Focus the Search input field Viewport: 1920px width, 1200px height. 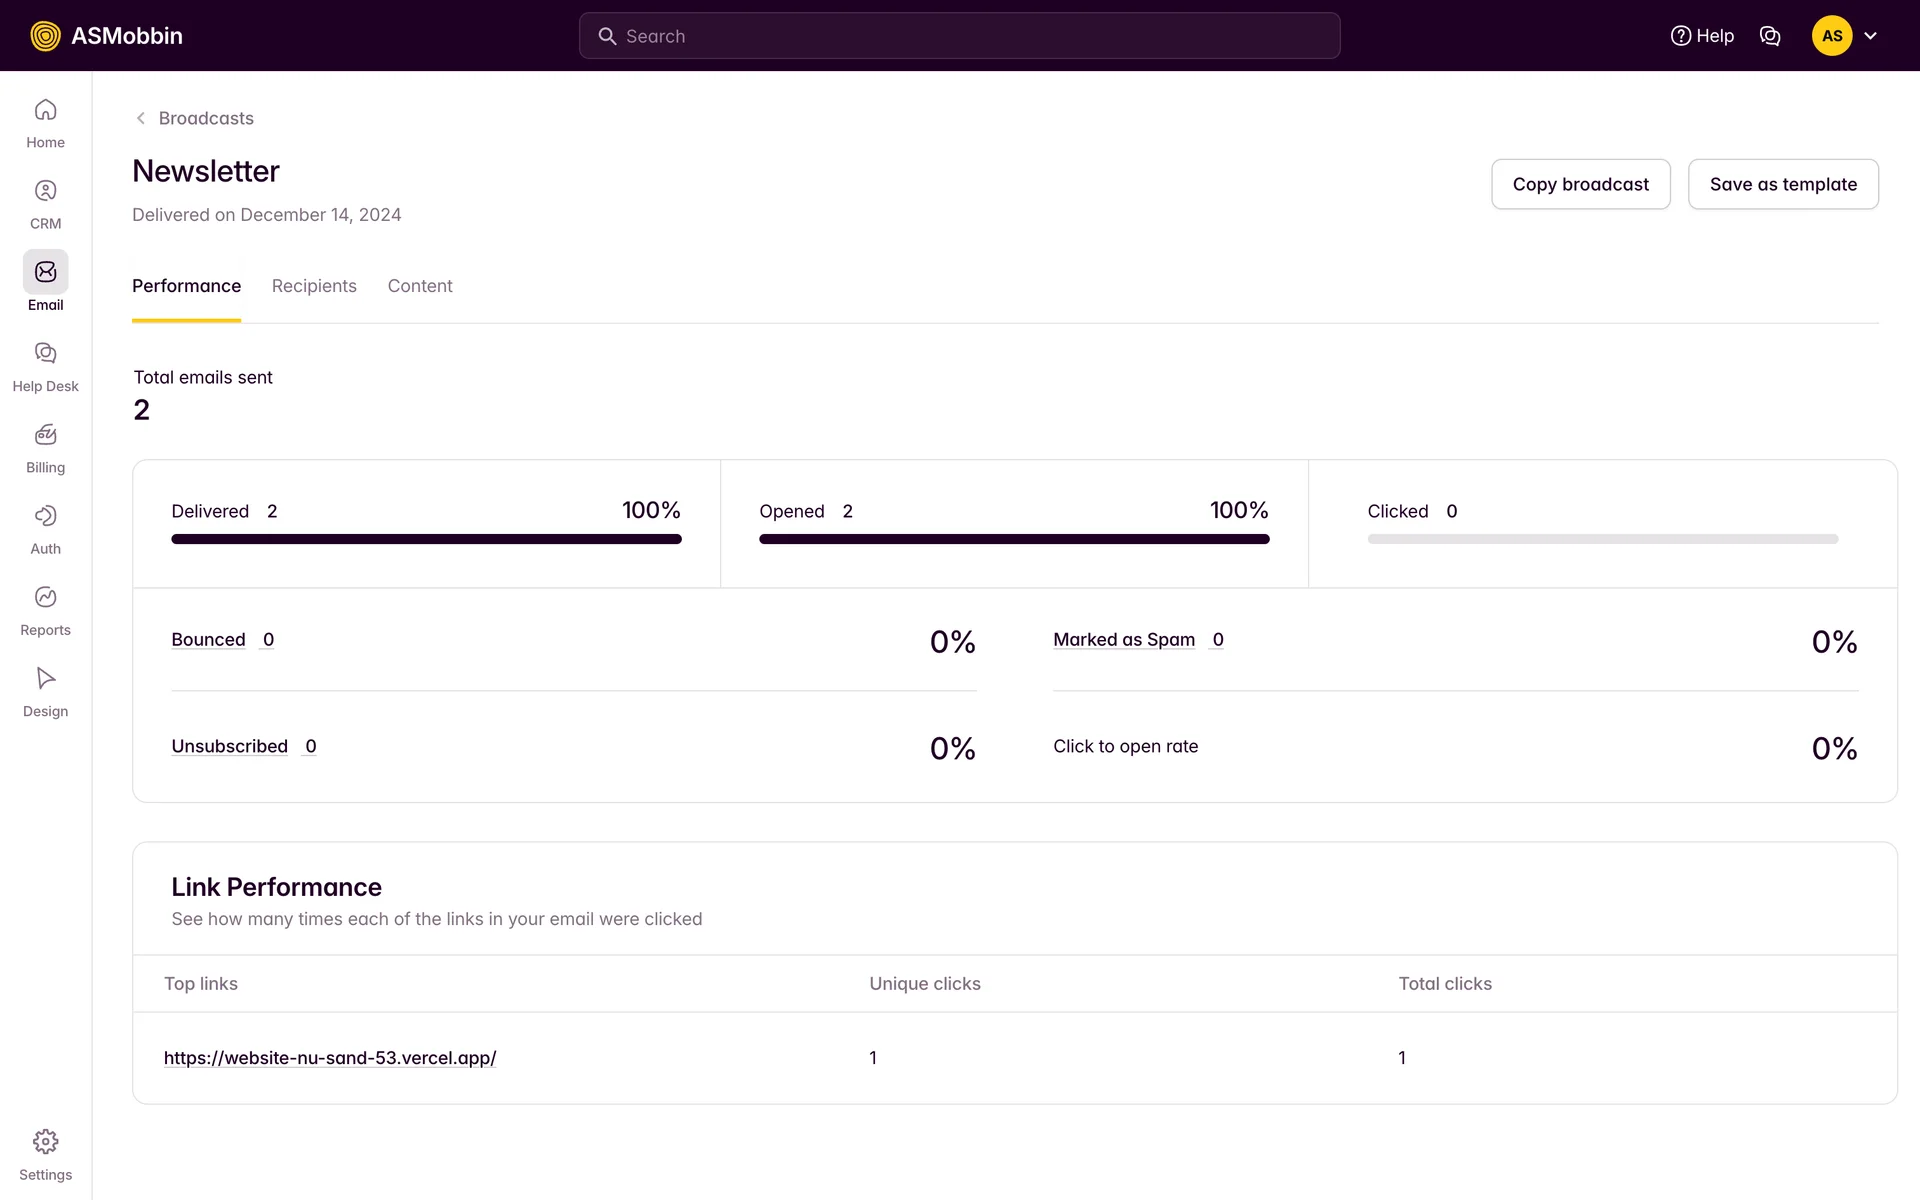pos(960,36)
